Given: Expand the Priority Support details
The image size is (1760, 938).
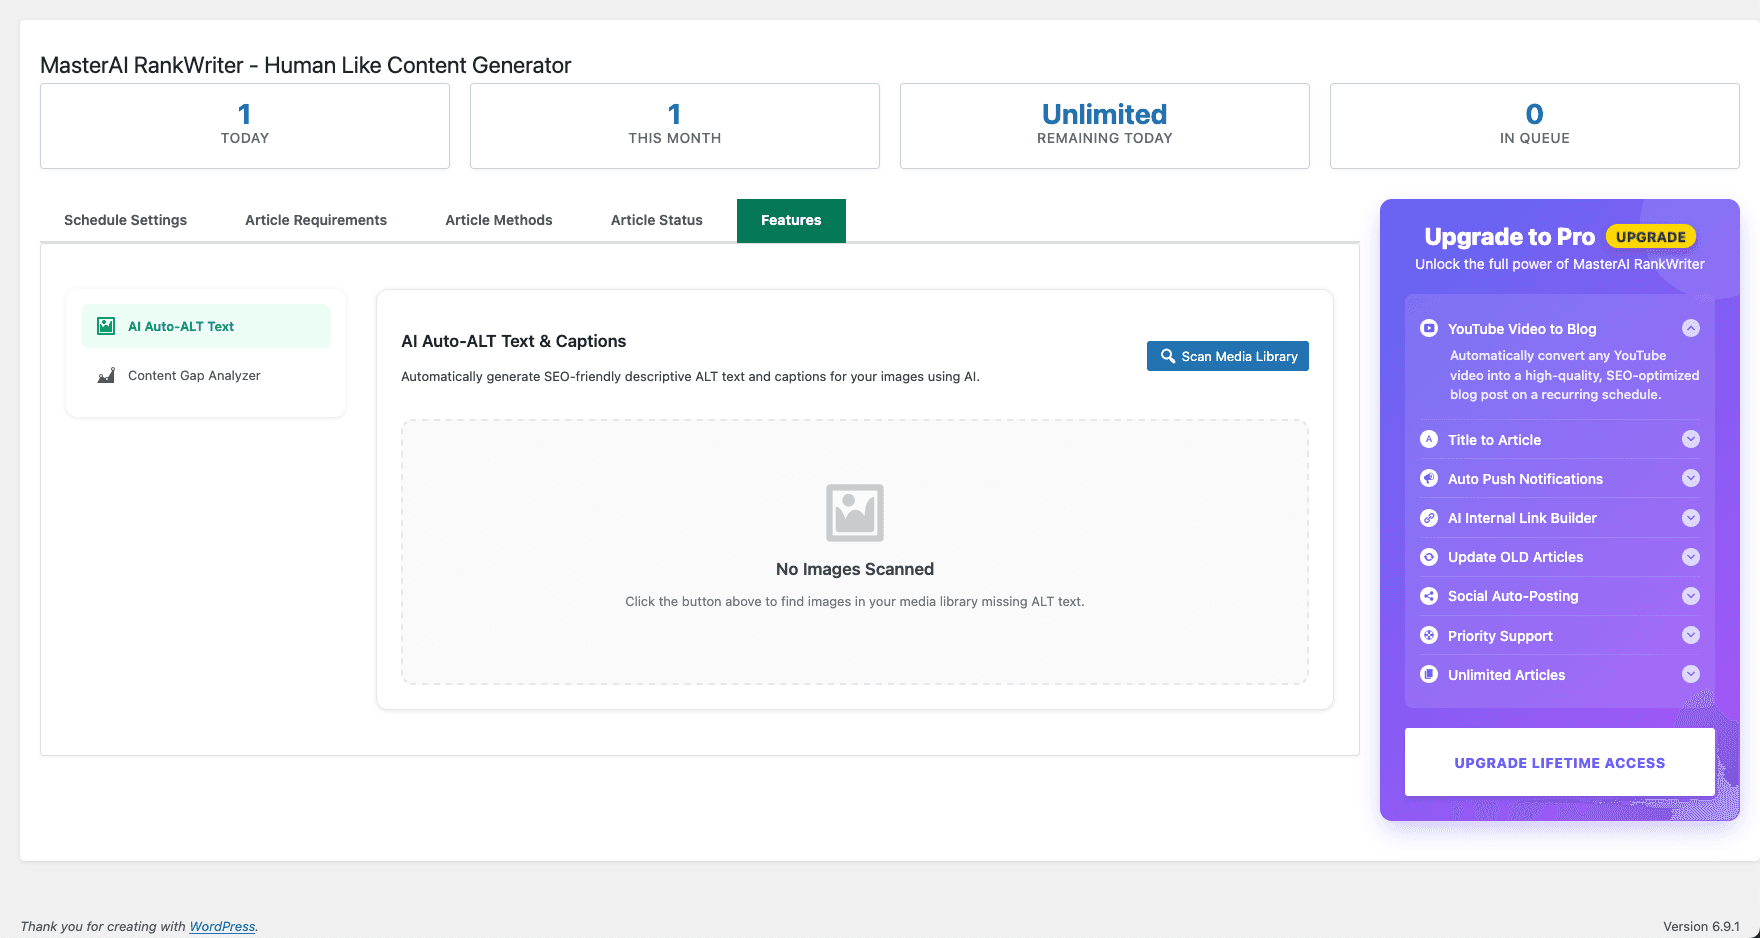Looking at the screenshot, I should [x=1691, y=635].
